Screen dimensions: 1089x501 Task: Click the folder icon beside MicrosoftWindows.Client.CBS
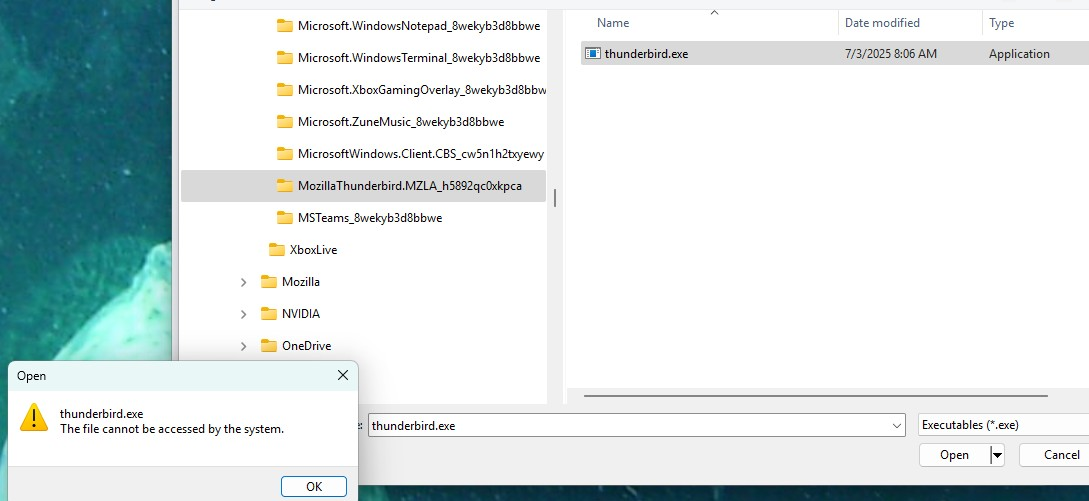point(285,154)
